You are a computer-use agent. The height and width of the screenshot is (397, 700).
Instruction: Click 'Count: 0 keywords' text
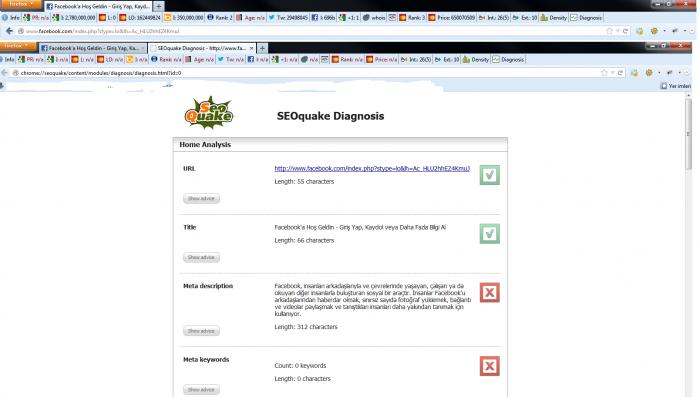tap(300, 365)
